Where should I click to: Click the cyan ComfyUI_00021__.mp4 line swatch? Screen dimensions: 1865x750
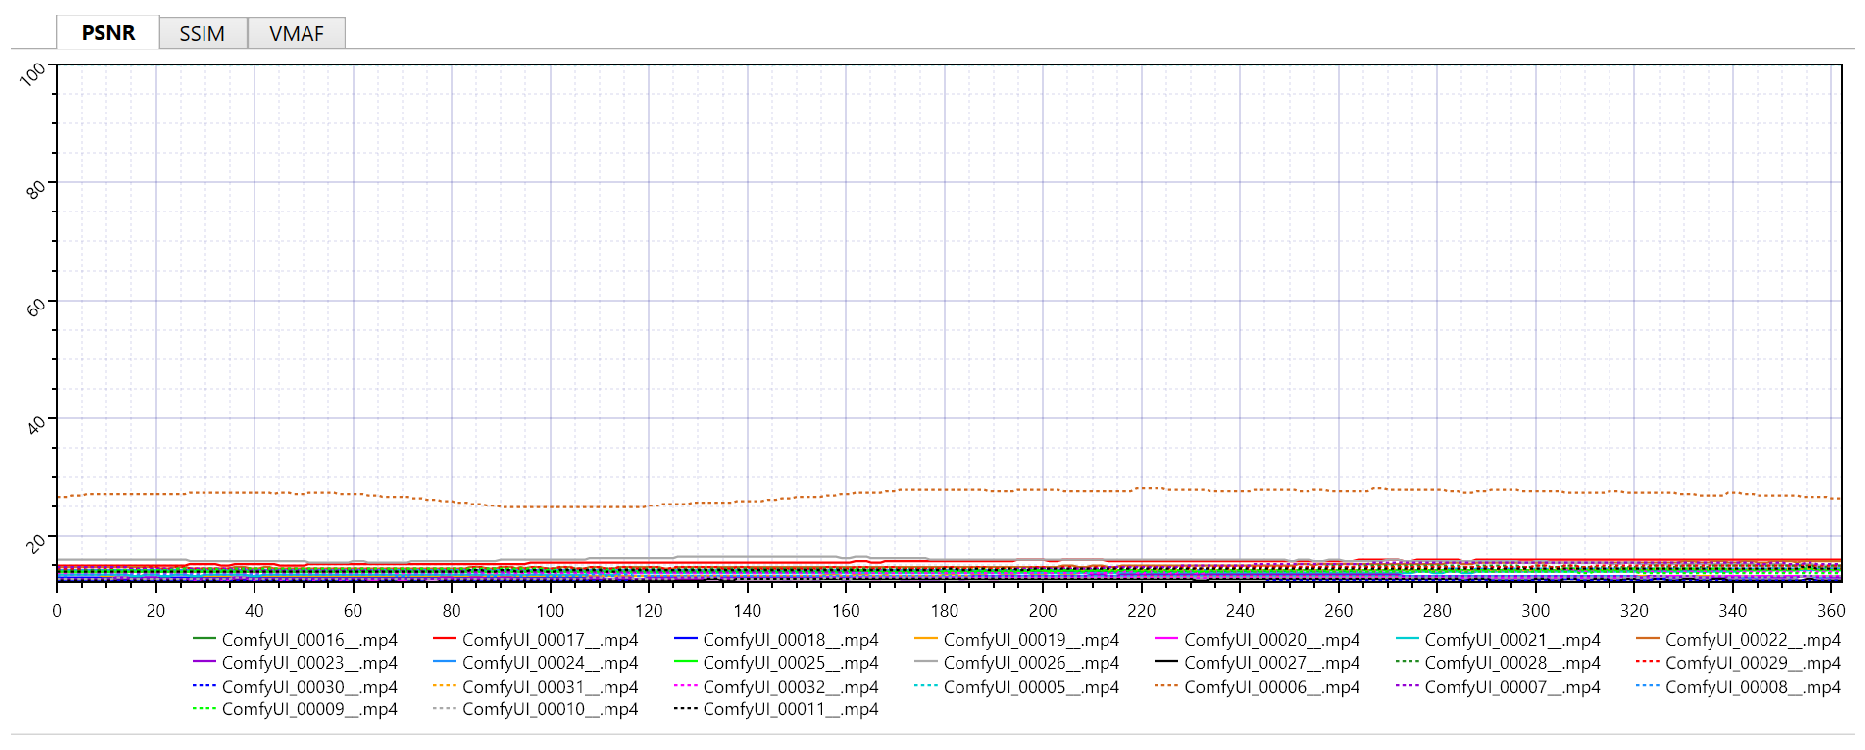[1407, 639]
